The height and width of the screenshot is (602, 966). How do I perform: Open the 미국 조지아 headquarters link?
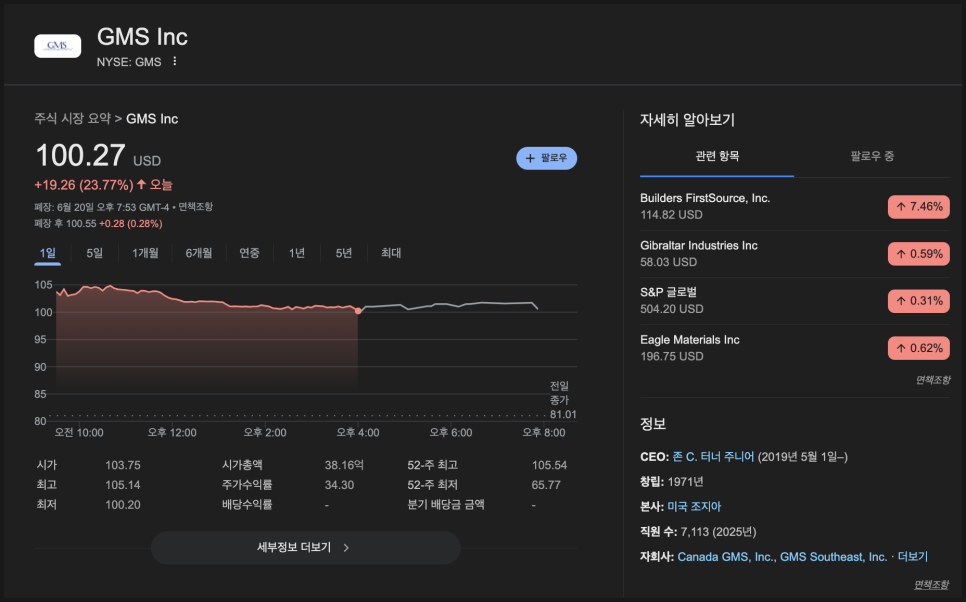click(694, 506)
